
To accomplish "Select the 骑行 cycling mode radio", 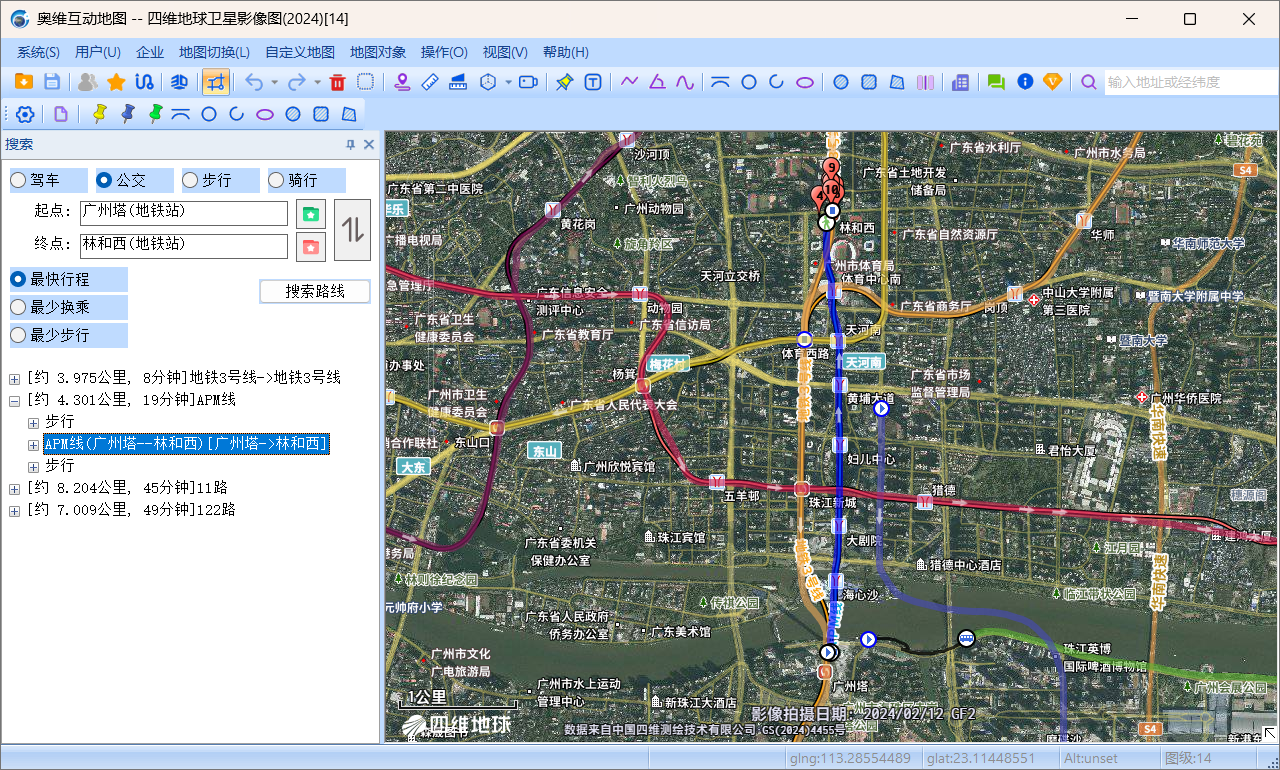I will click(x=276, y=180).
